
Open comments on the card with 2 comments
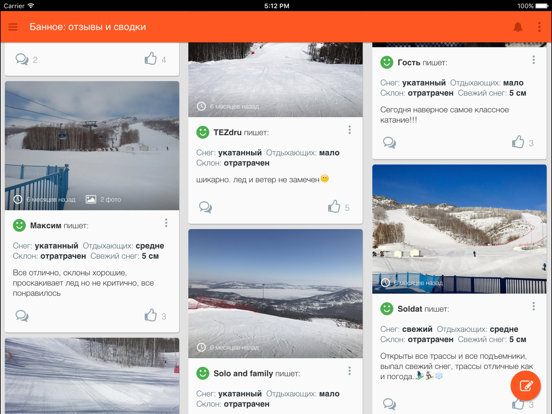[22, 59]
